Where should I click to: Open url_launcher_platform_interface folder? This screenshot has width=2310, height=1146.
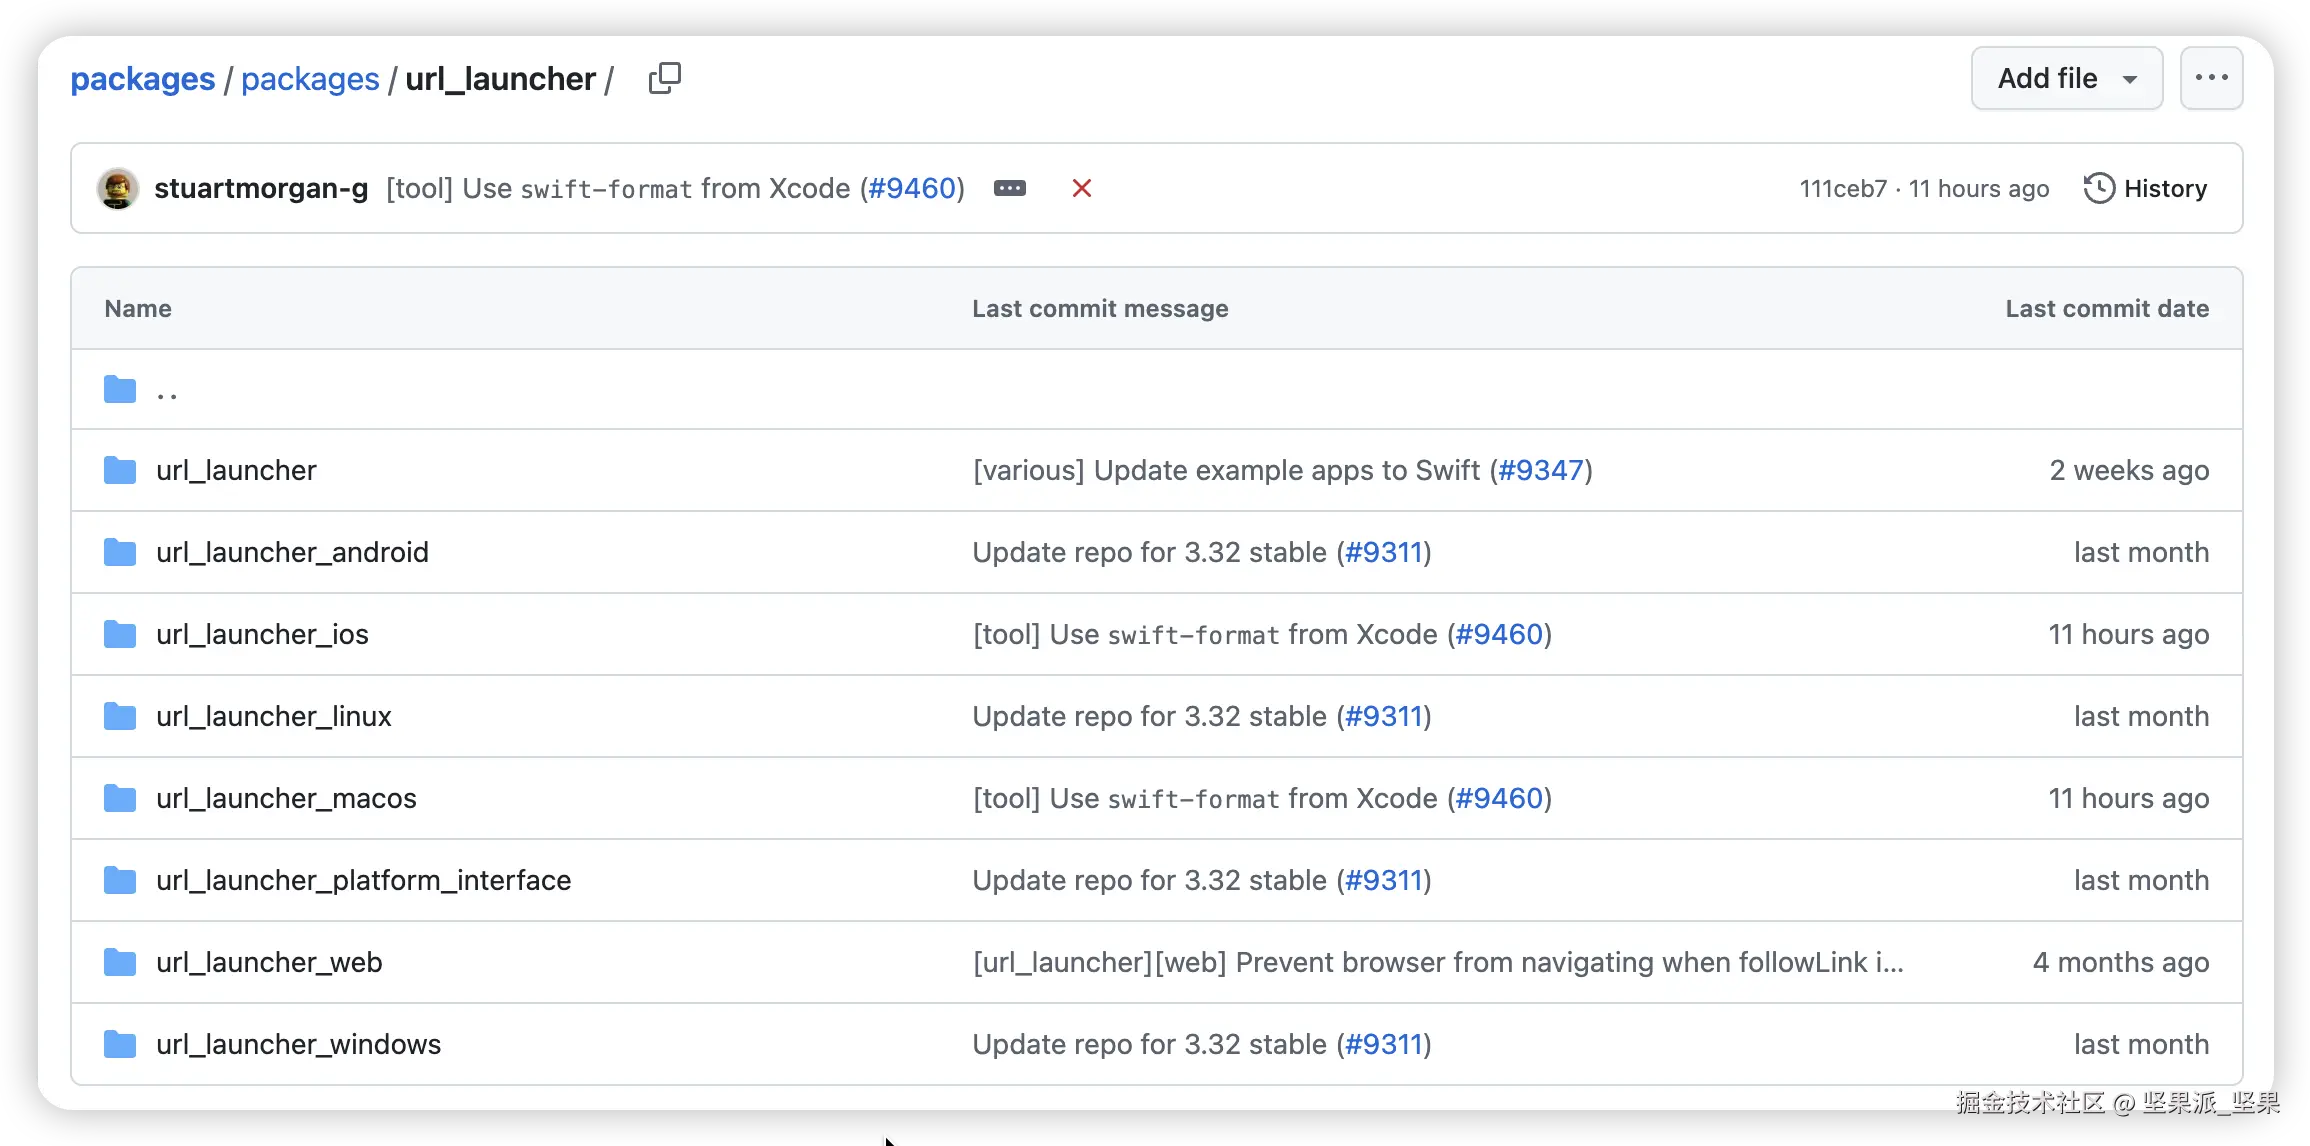point(363,880)
